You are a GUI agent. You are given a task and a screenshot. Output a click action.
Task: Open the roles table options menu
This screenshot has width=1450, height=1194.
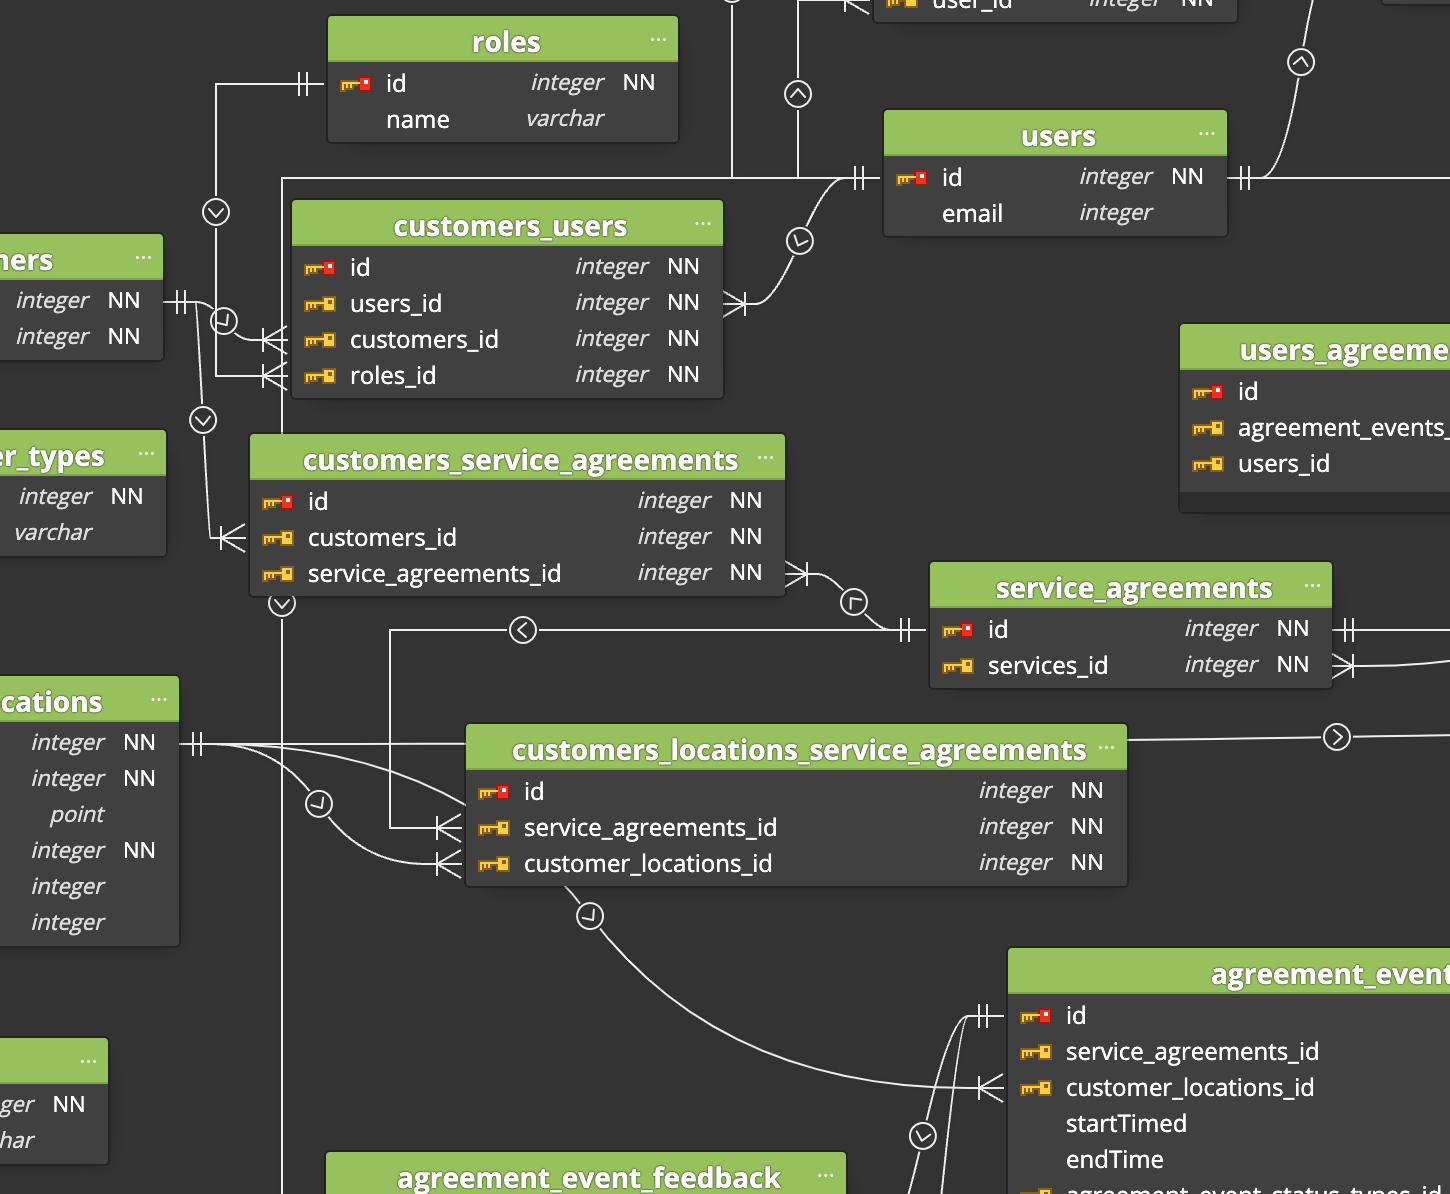click(x=658, y=40)
